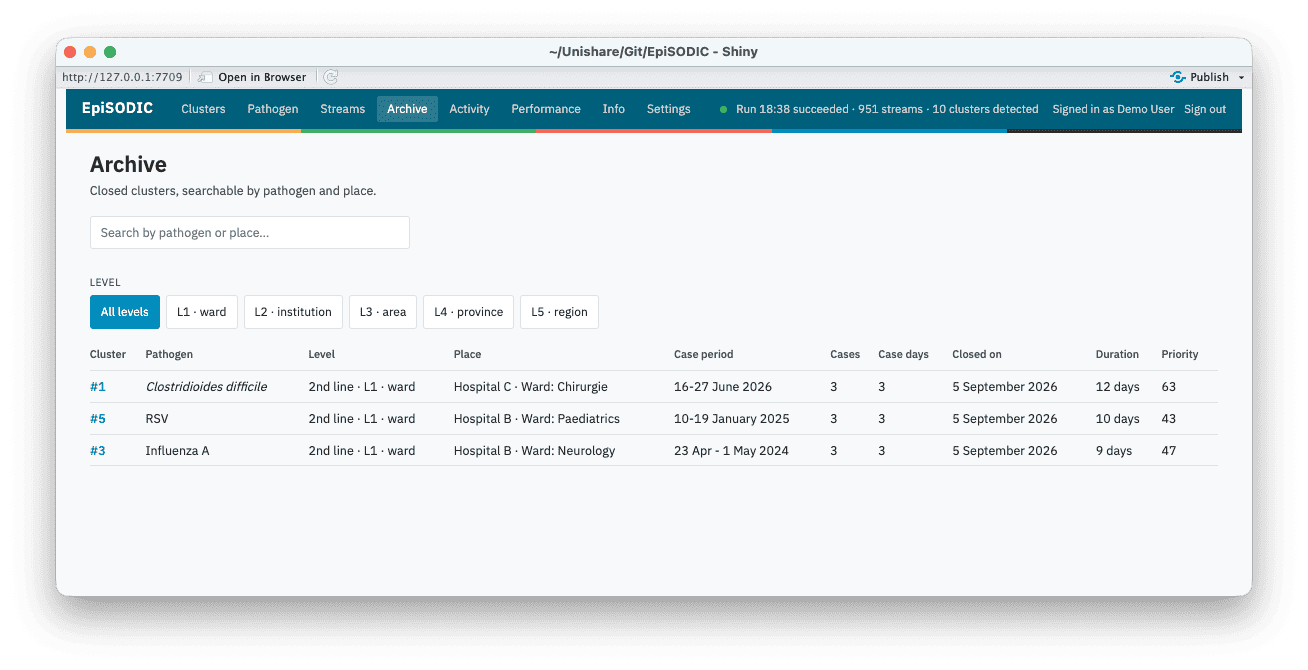Click priority value 43
1308x670 pixels.
tap(1168, 418)
